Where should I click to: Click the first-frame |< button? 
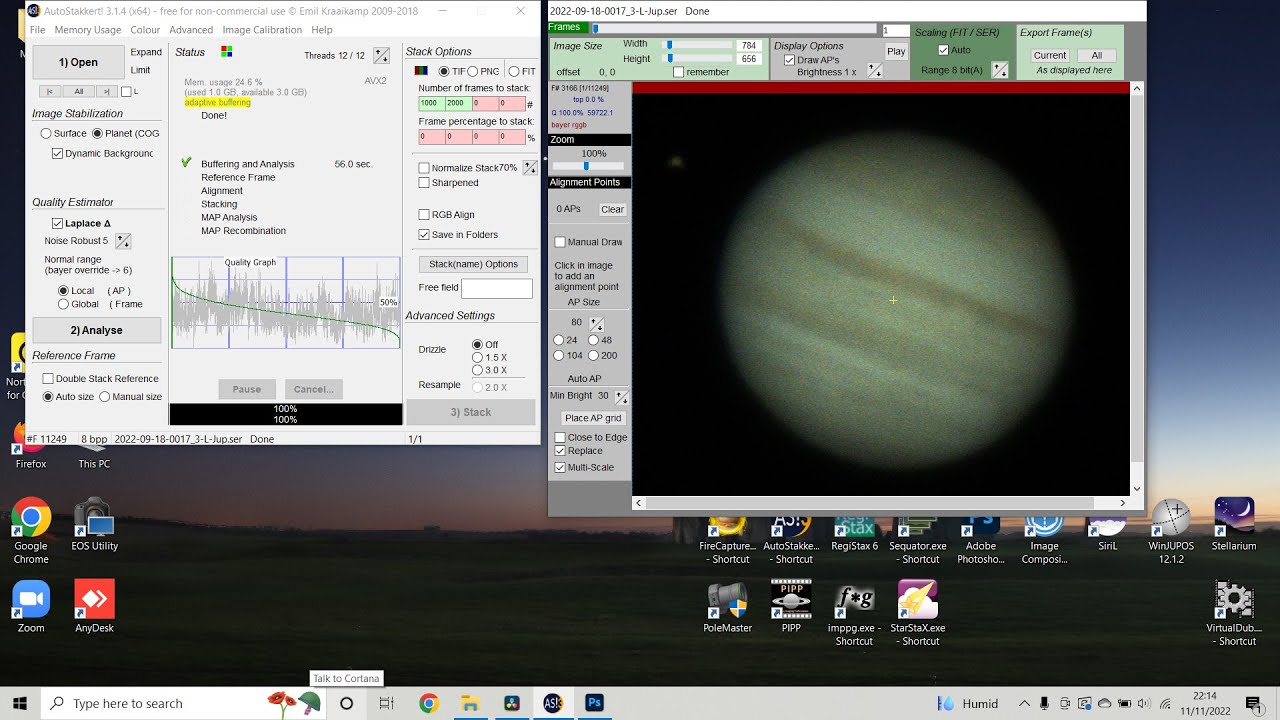tap(50, 91)
